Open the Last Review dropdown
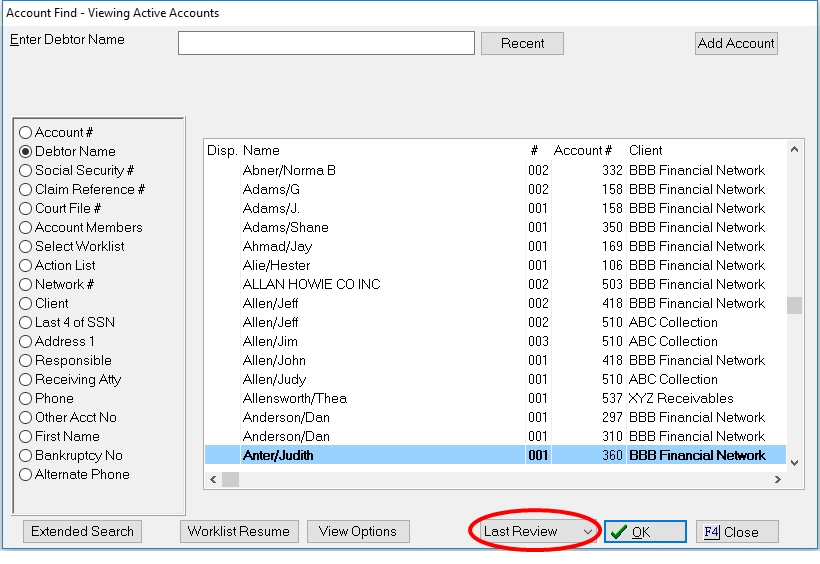The width and height of the screenshot is (820, 564). point(538,532)
